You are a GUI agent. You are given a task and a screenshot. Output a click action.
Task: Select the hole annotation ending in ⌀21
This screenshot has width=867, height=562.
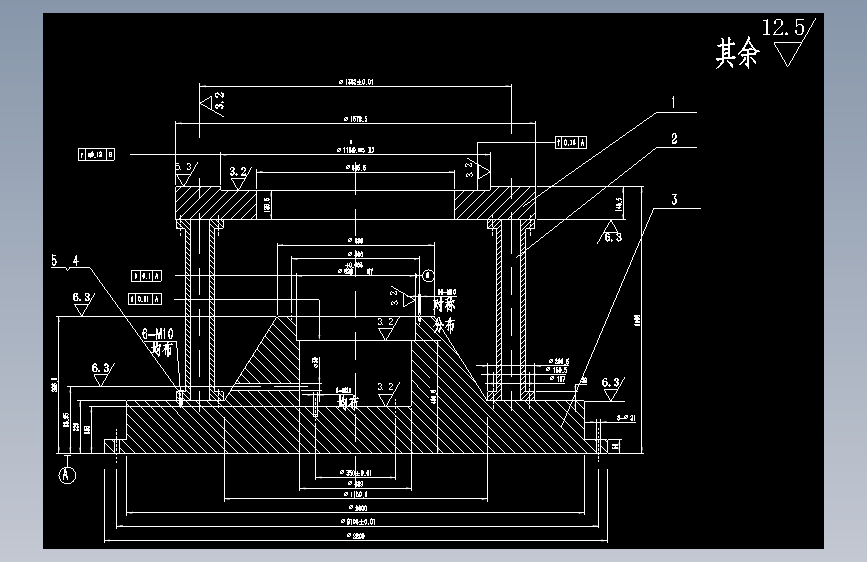625,418
